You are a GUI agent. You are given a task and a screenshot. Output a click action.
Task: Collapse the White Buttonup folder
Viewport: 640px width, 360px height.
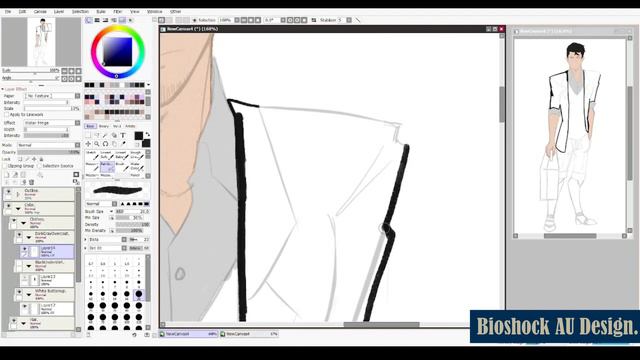coord(29,295)
